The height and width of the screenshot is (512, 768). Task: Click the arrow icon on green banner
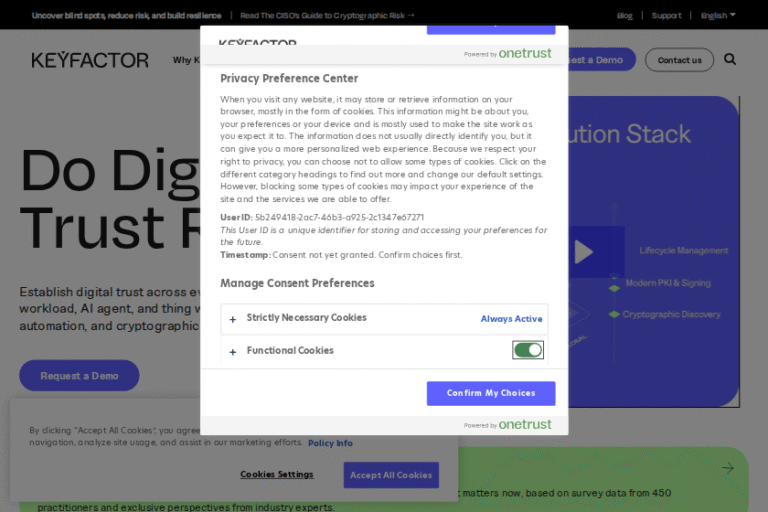[728, 468]
